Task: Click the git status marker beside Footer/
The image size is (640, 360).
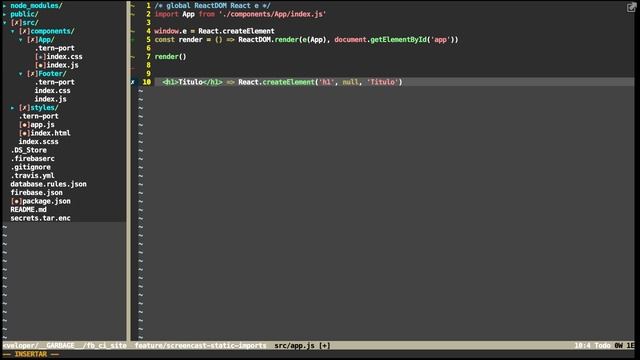Action: [32, 74]
